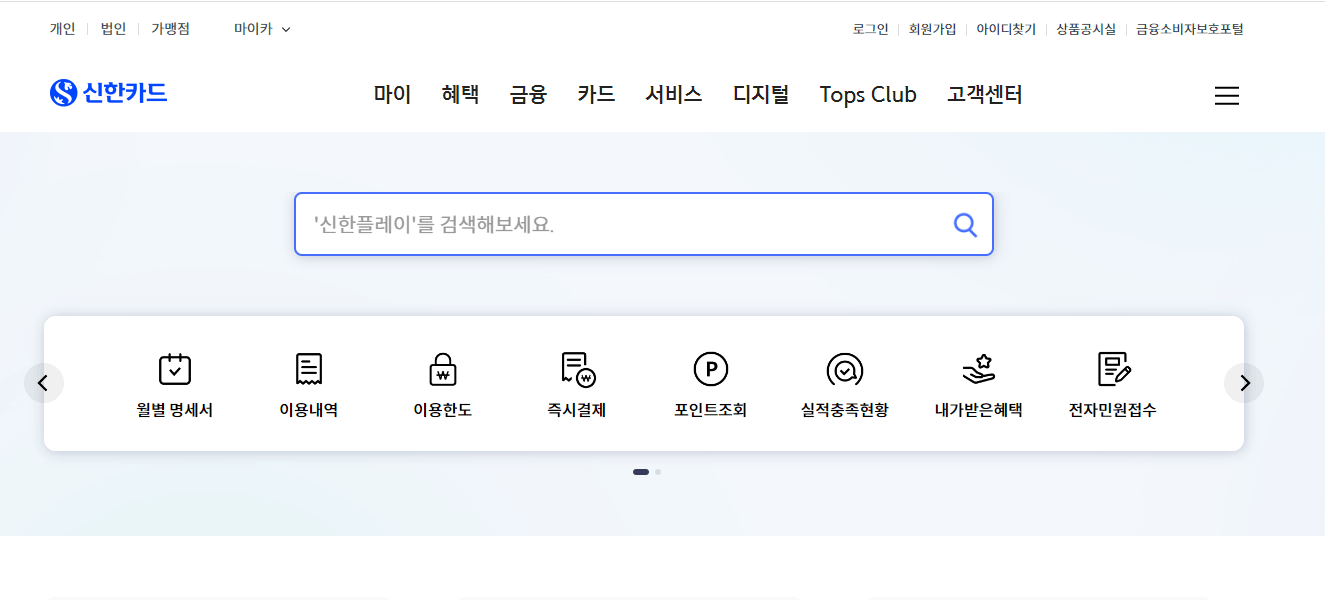Show next quick menu items
This screenshot has height=600, width=1325.
(1244, 383)
